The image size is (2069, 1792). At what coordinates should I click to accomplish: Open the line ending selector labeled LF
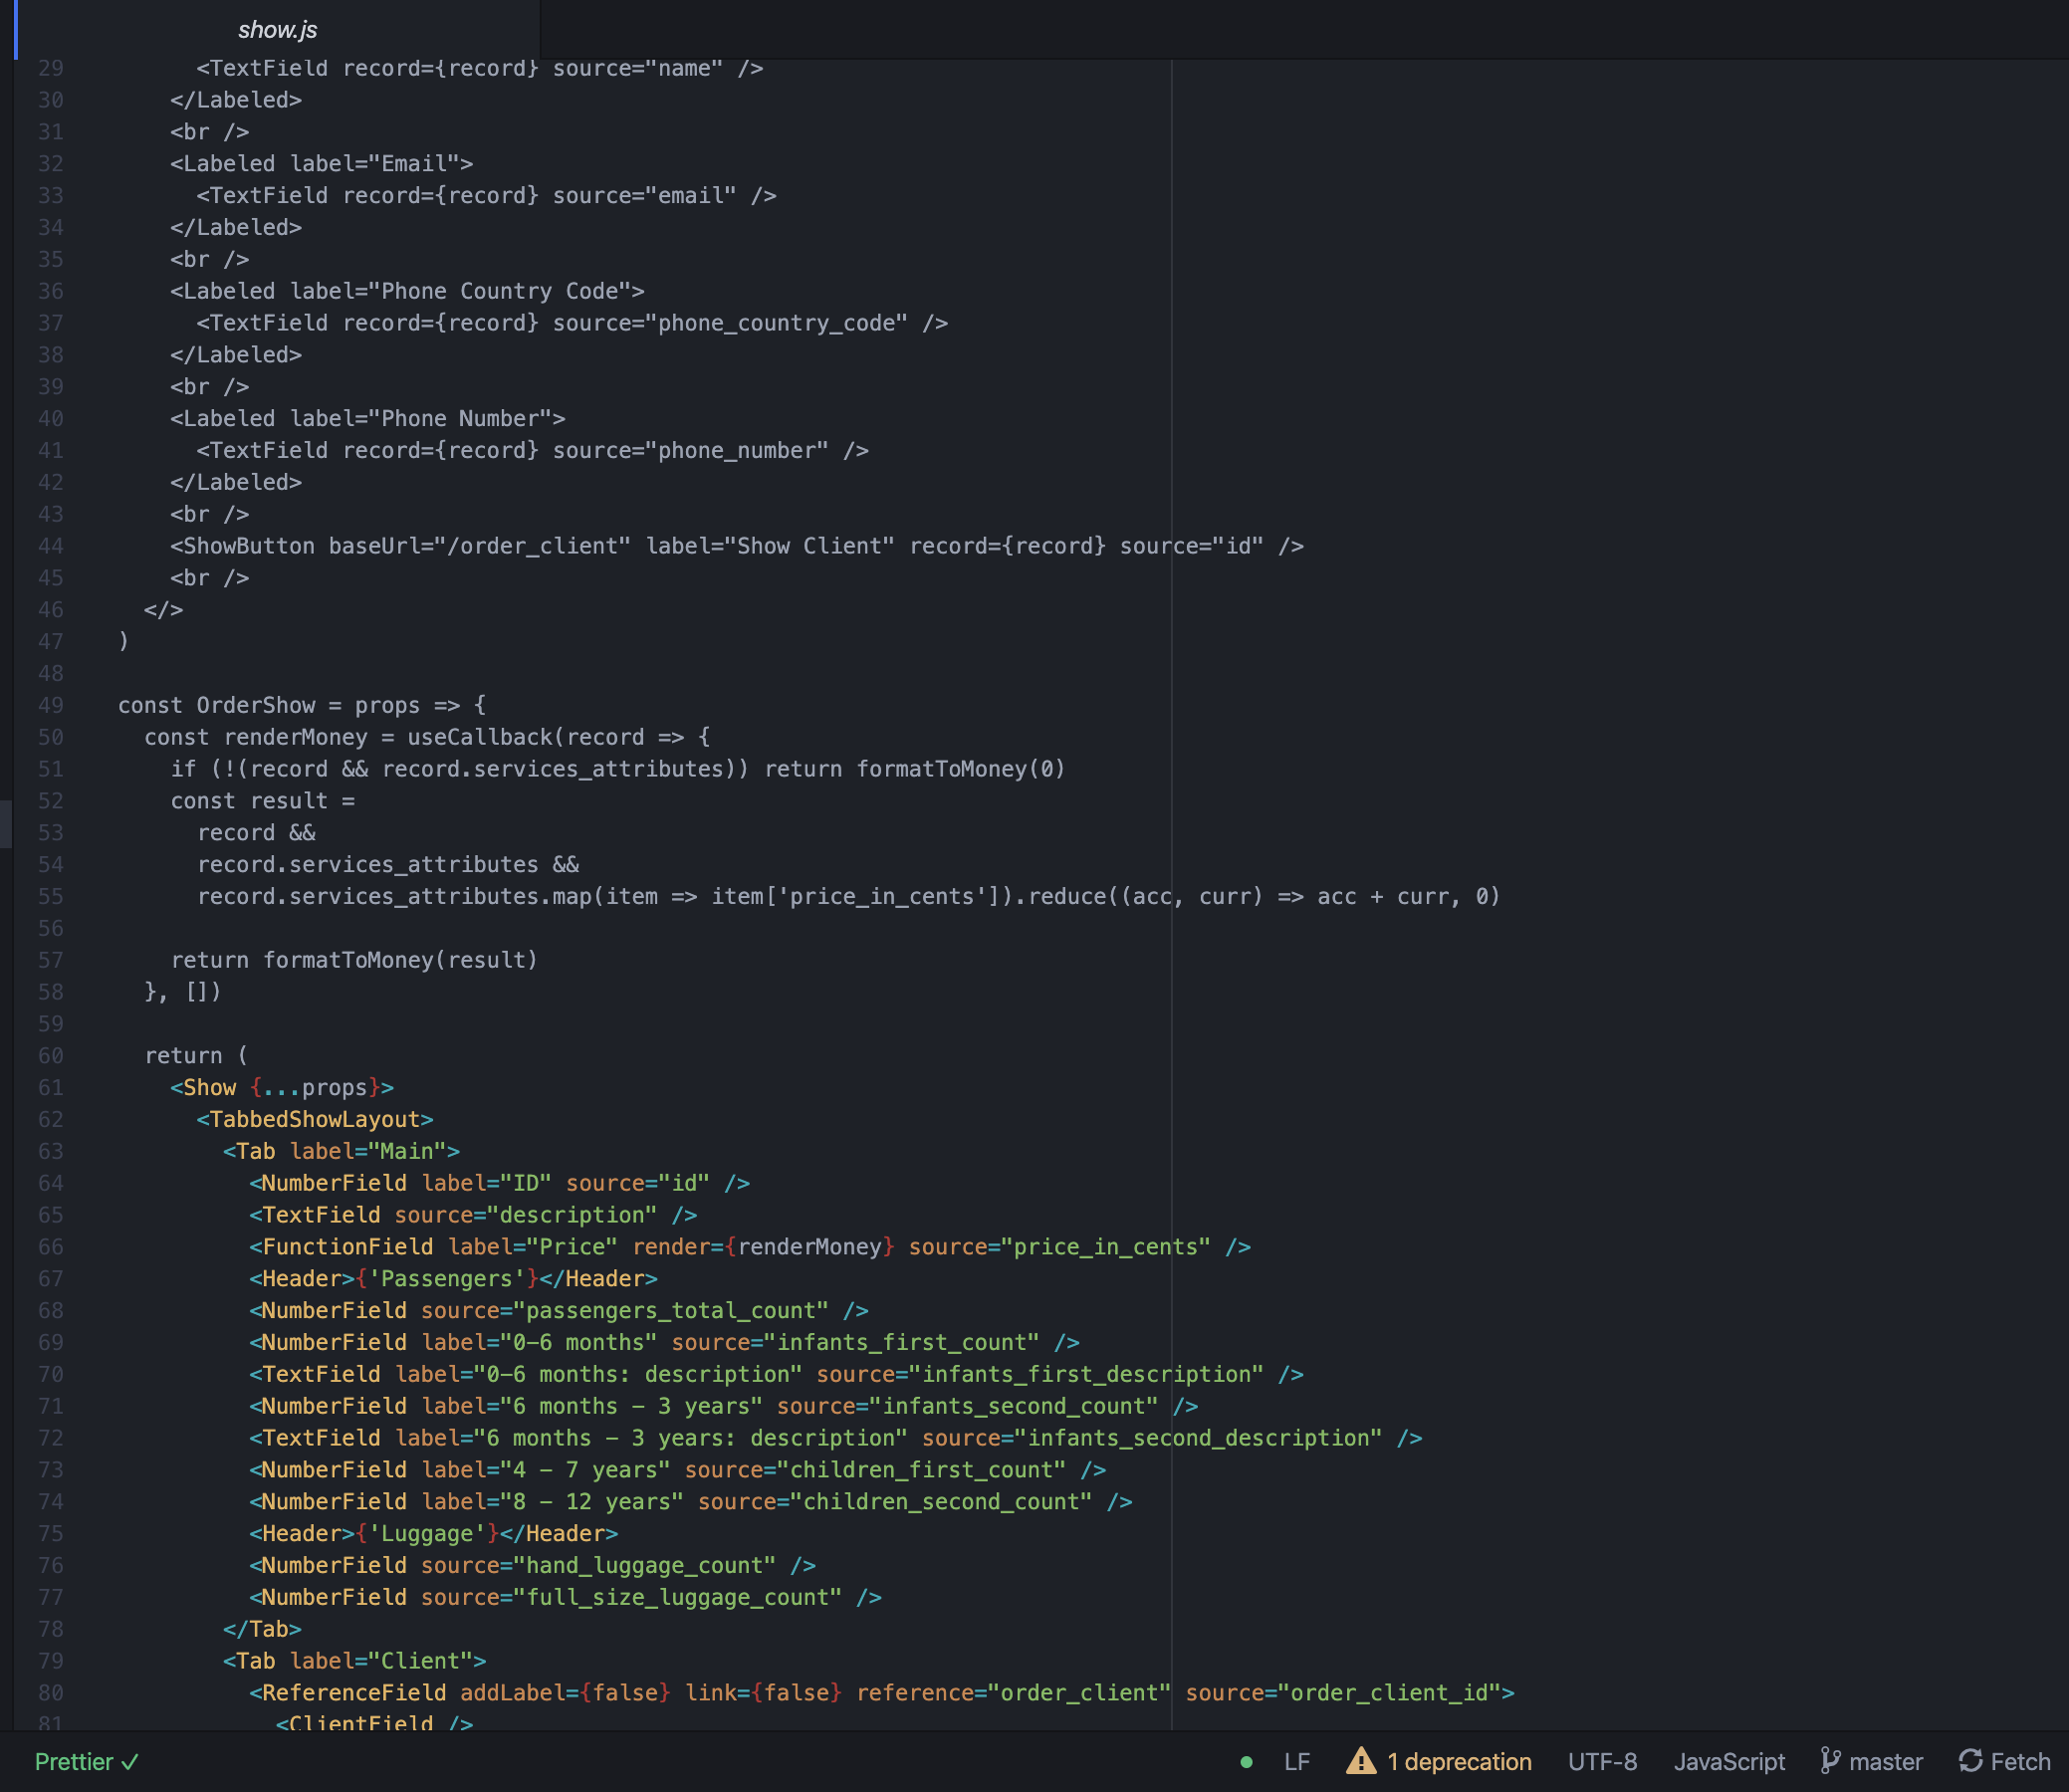(1297, 1761)
